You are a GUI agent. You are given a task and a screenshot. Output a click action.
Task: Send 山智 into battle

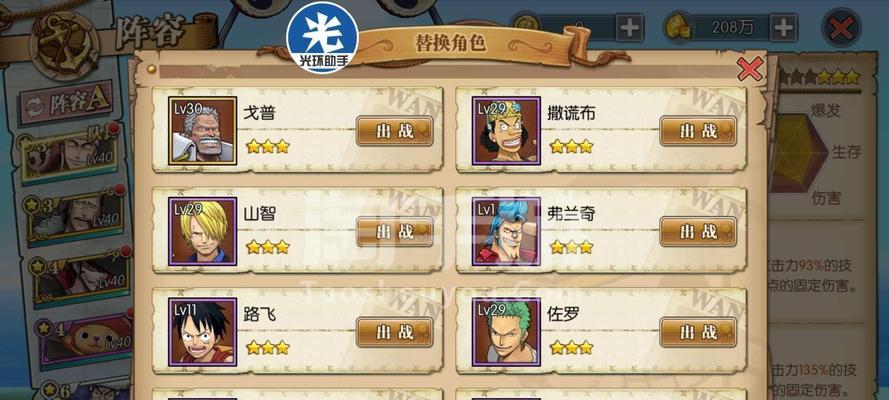point(395,231)
